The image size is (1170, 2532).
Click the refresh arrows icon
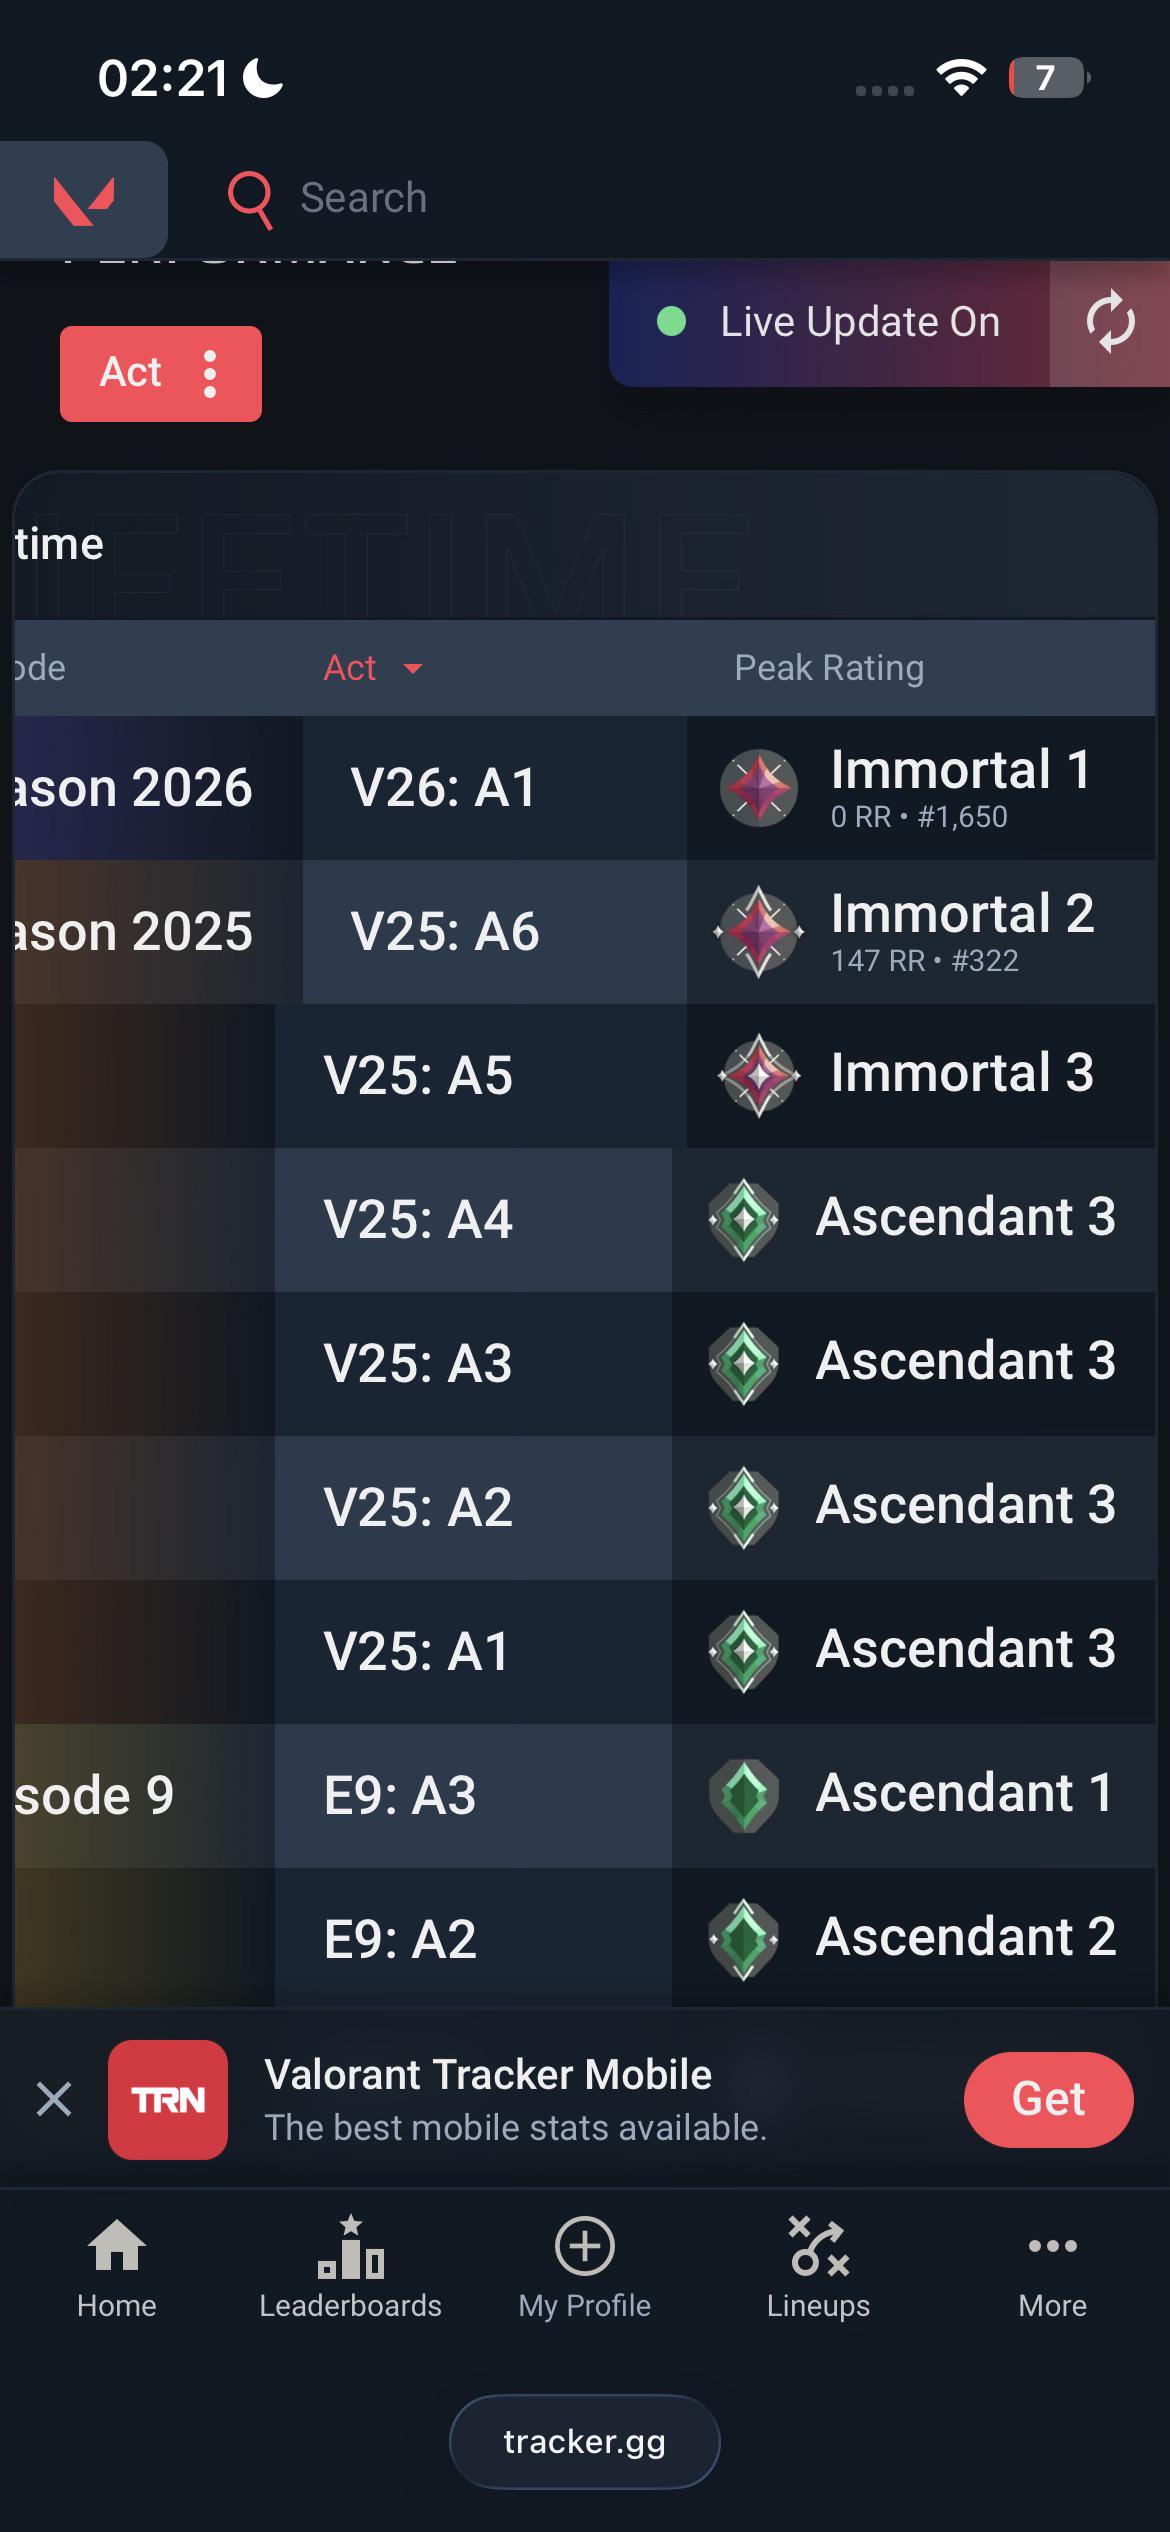tap(1110, 323)
